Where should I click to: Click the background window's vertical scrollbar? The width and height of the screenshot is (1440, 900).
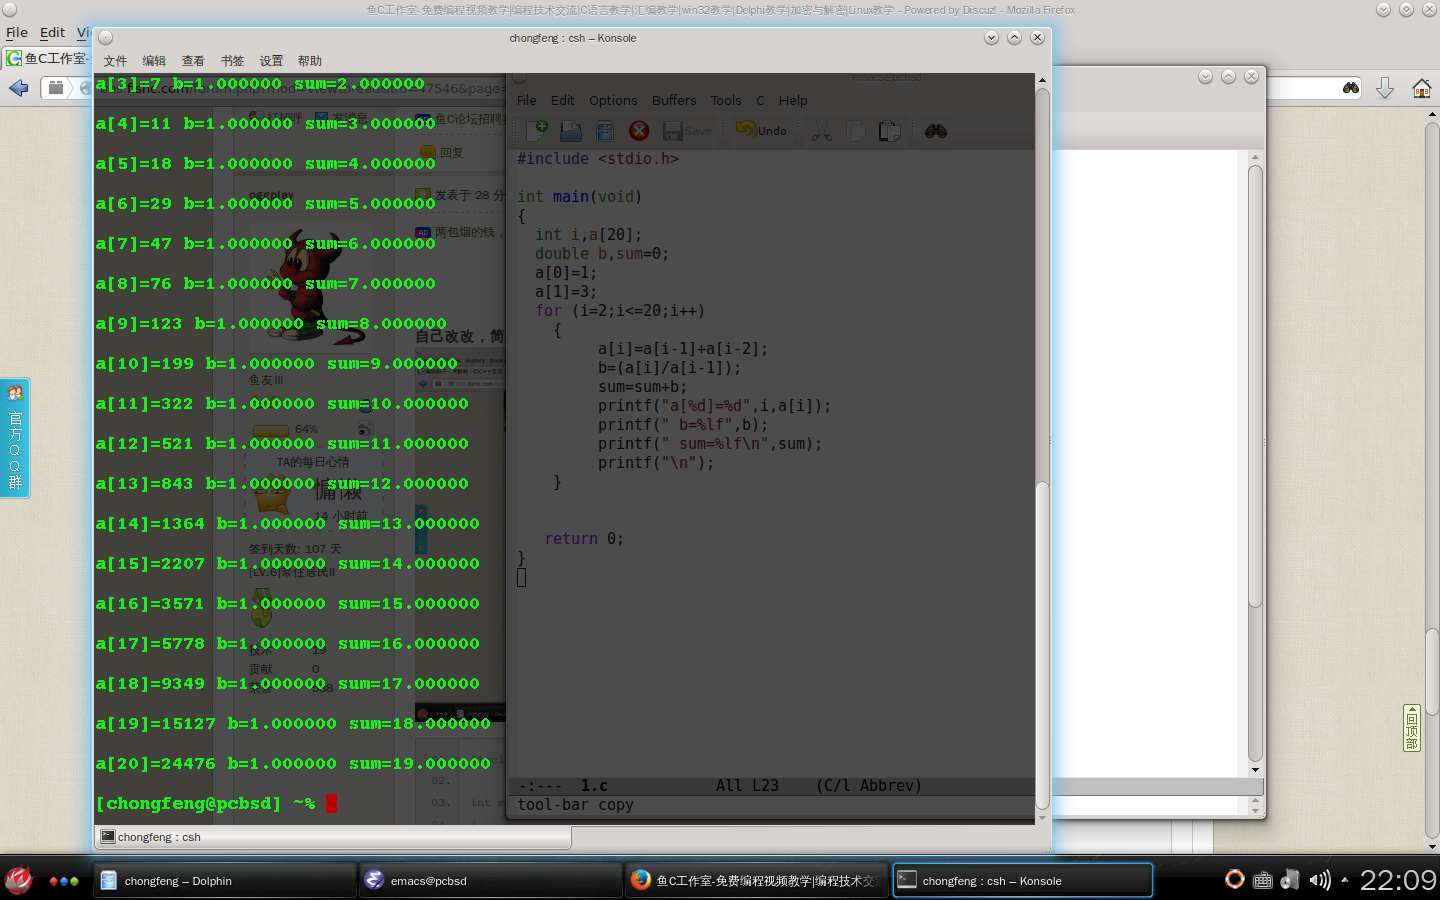click(x=1255, y=463)
